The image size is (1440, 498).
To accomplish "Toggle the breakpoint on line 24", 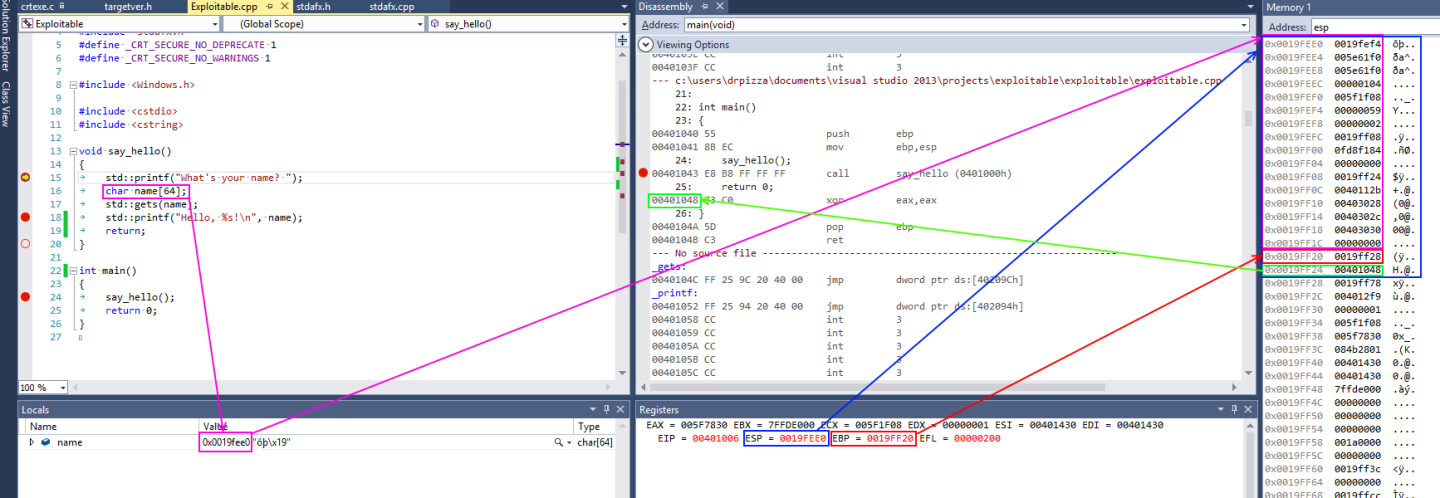I will click(x=25, y=297).
